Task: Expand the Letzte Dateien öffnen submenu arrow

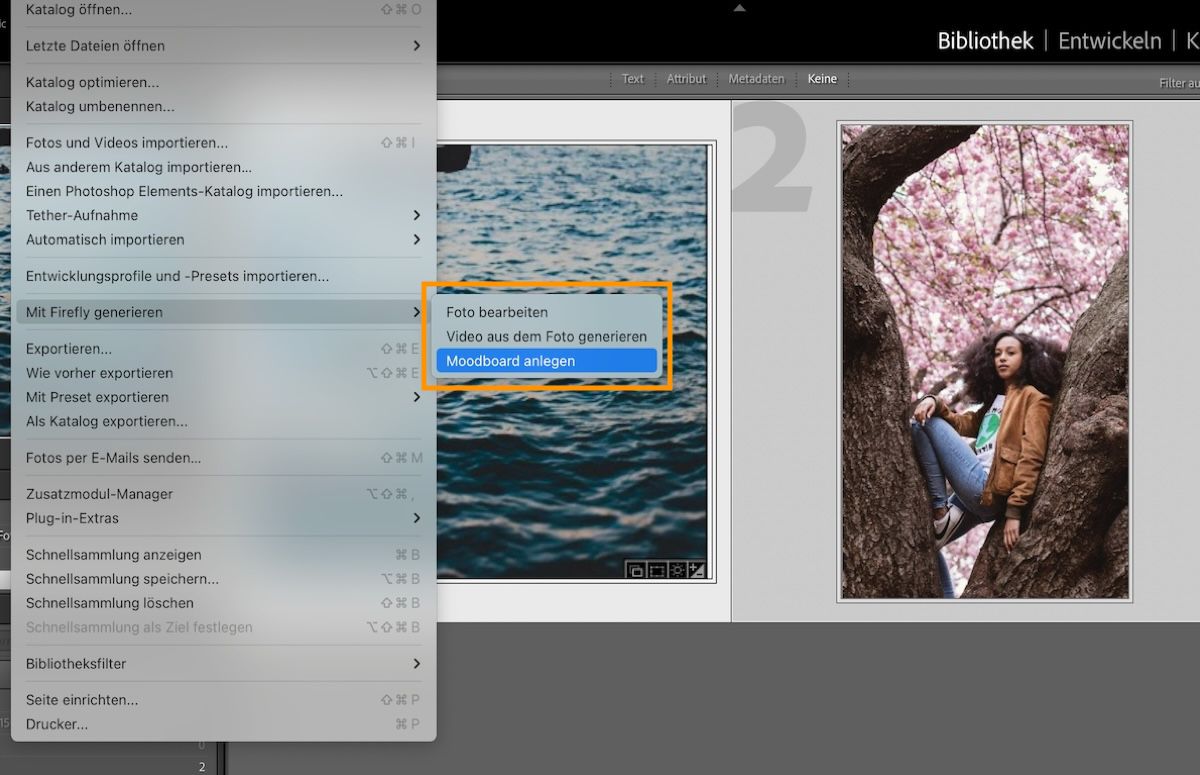Action: (416, 46)
